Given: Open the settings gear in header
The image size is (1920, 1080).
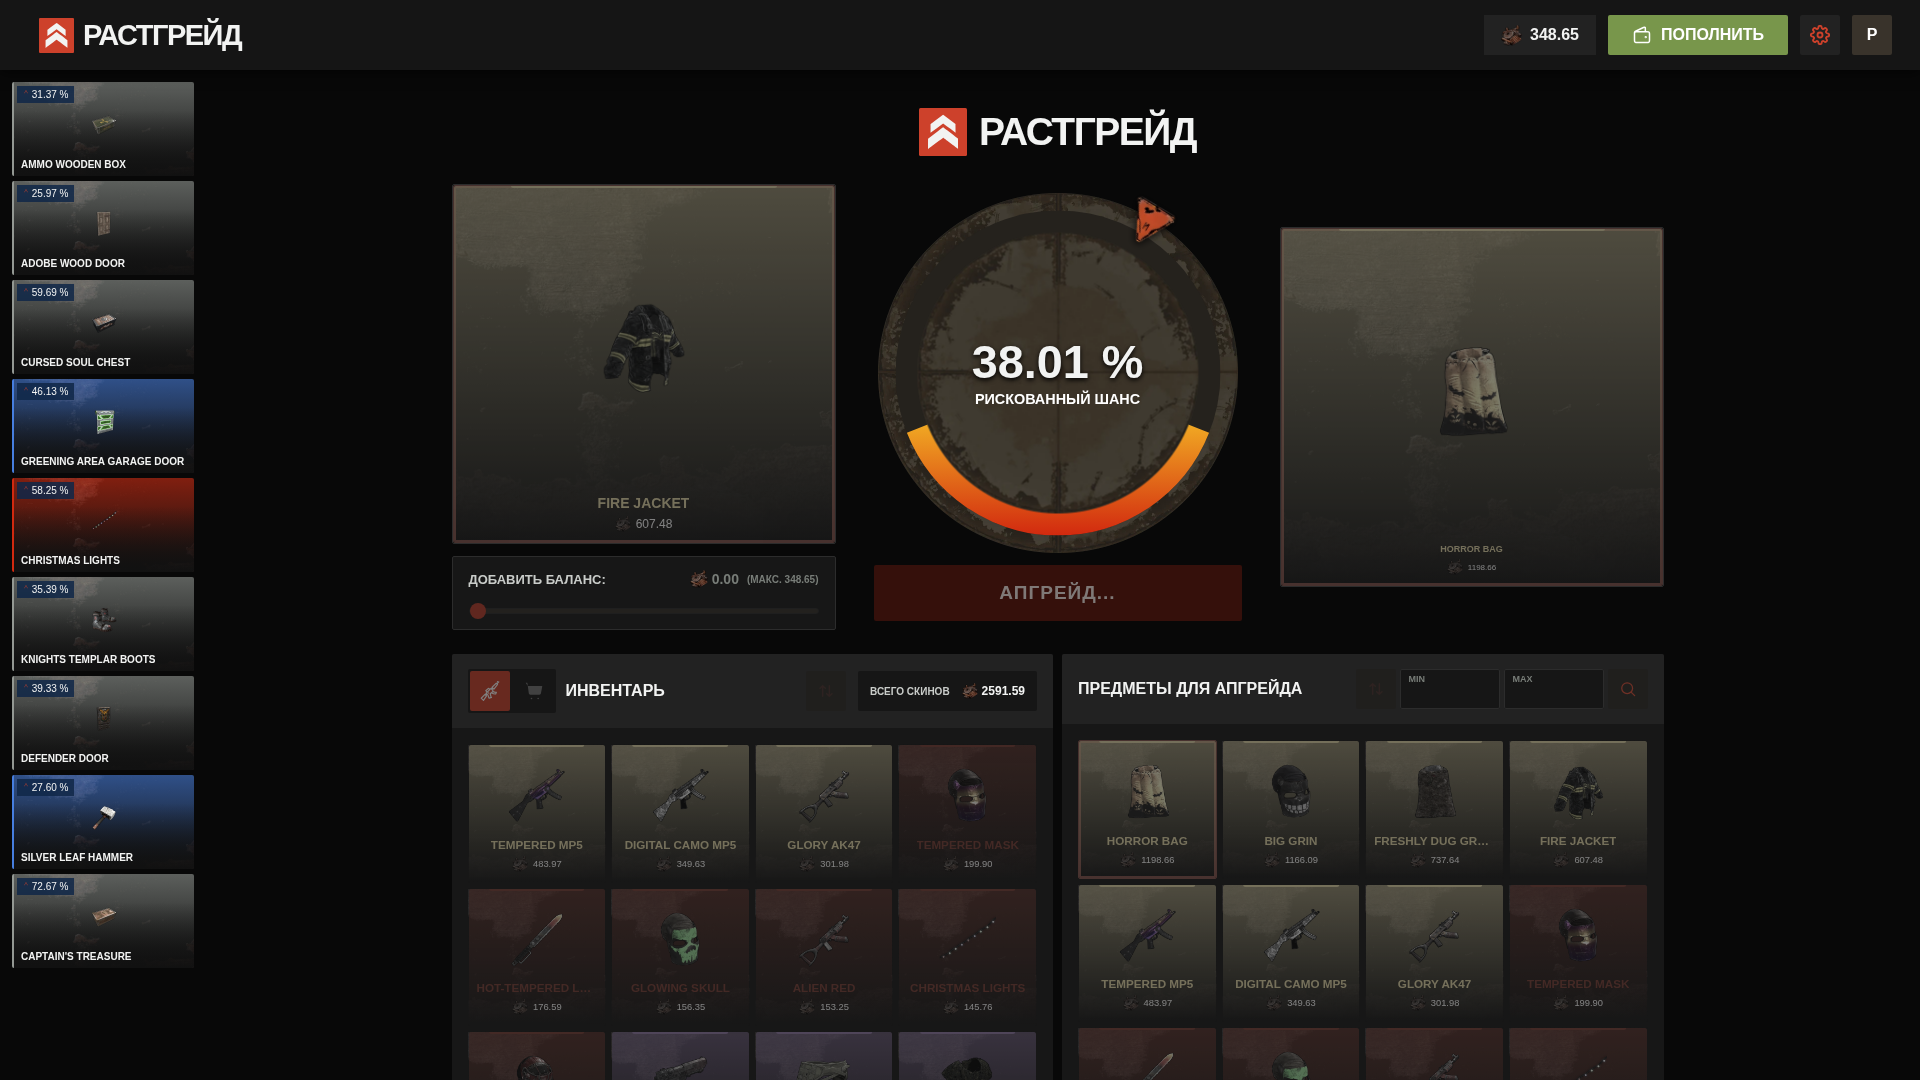Looking at the screenshot, I should coord(1819,35).
